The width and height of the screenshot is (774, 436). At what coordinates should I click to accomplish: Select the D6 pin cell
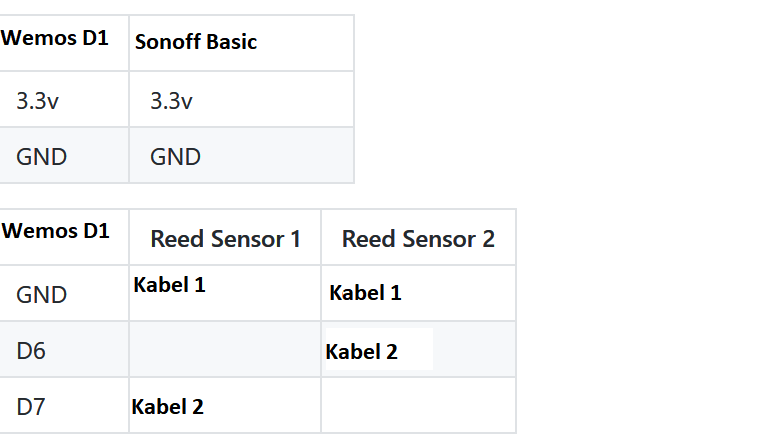31,351
